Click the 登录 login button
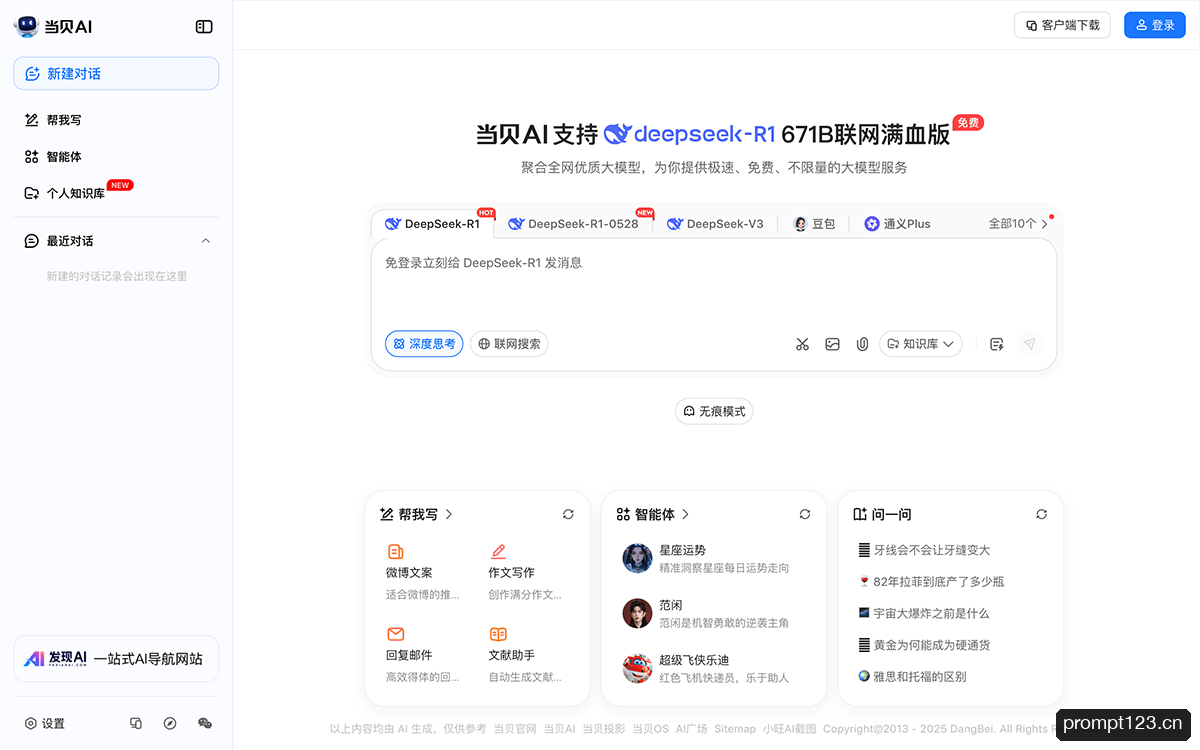 (x=1155, y=25)
